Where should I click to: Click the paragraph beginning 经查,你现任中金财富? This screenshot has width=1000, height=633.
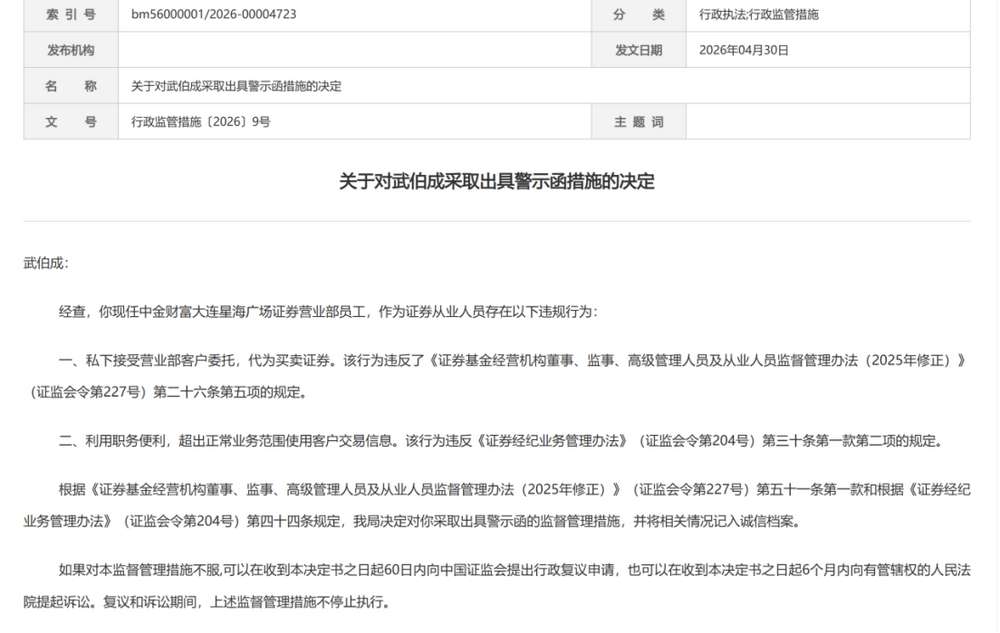point(328,312)
